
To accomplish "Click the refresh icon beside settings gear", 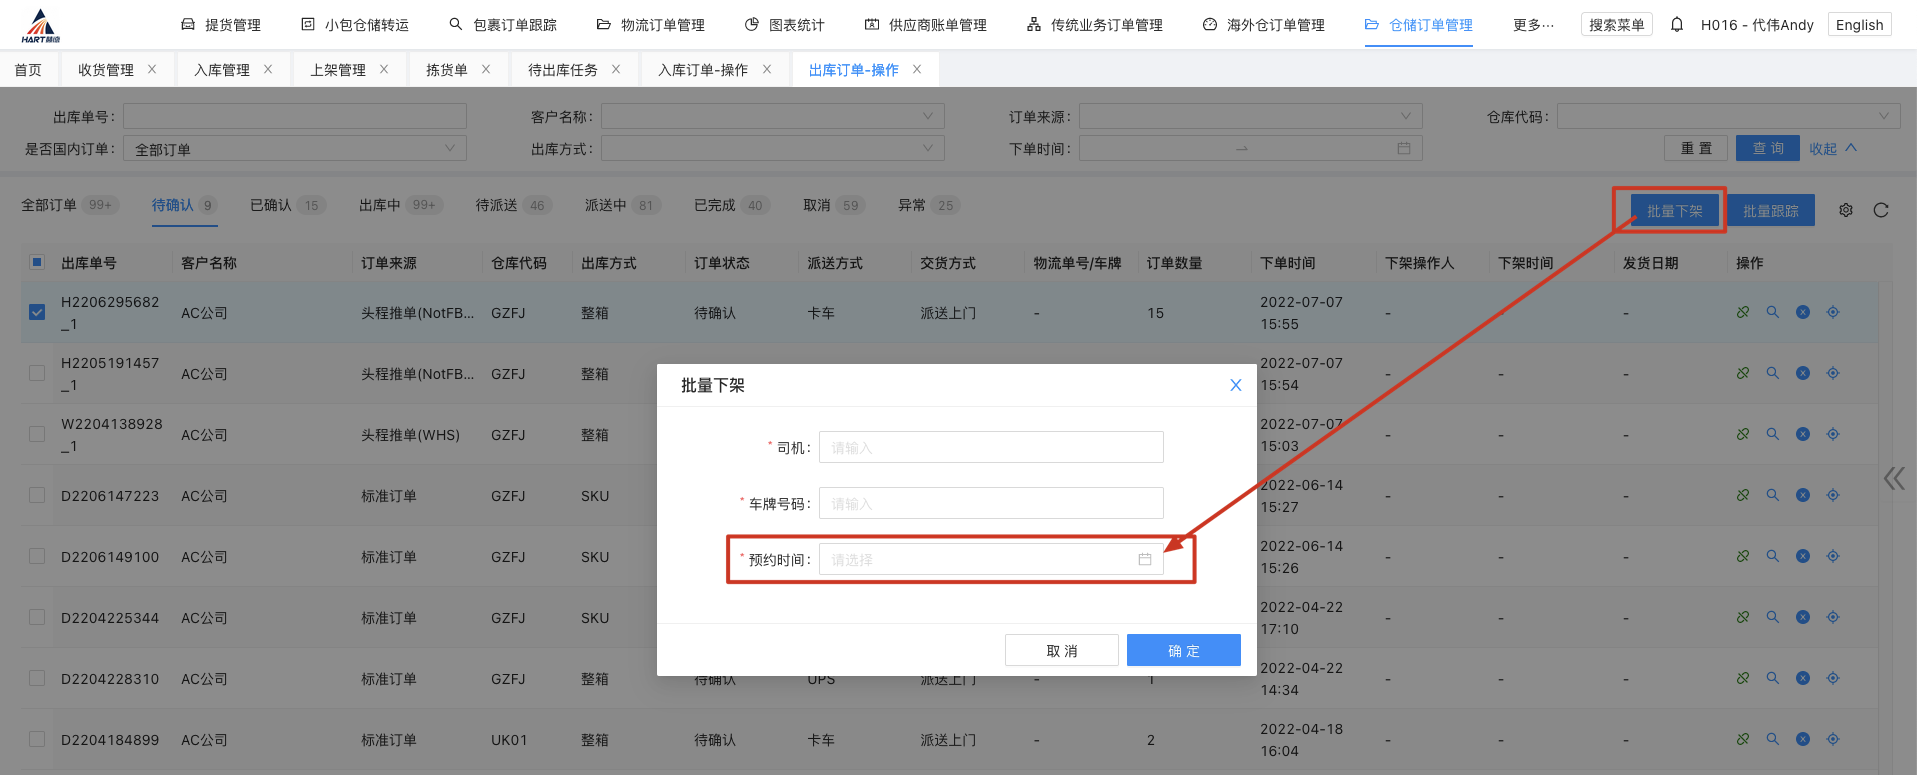I will point(1881,210).
